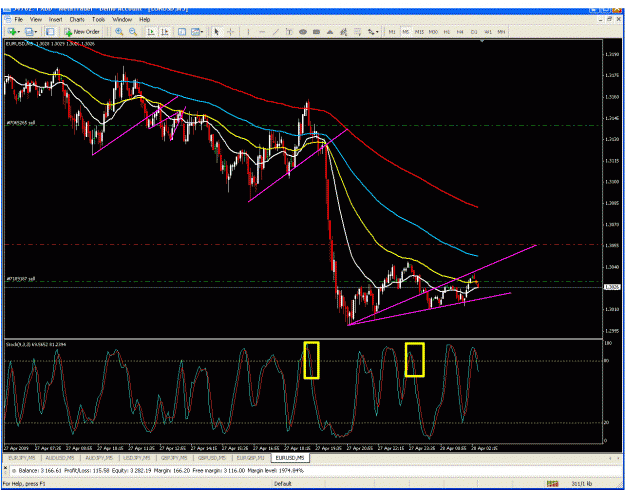Viewport: 625px width, 490px height.
Task: Select the Crosshair tool
Action: (x=231, y=32)
